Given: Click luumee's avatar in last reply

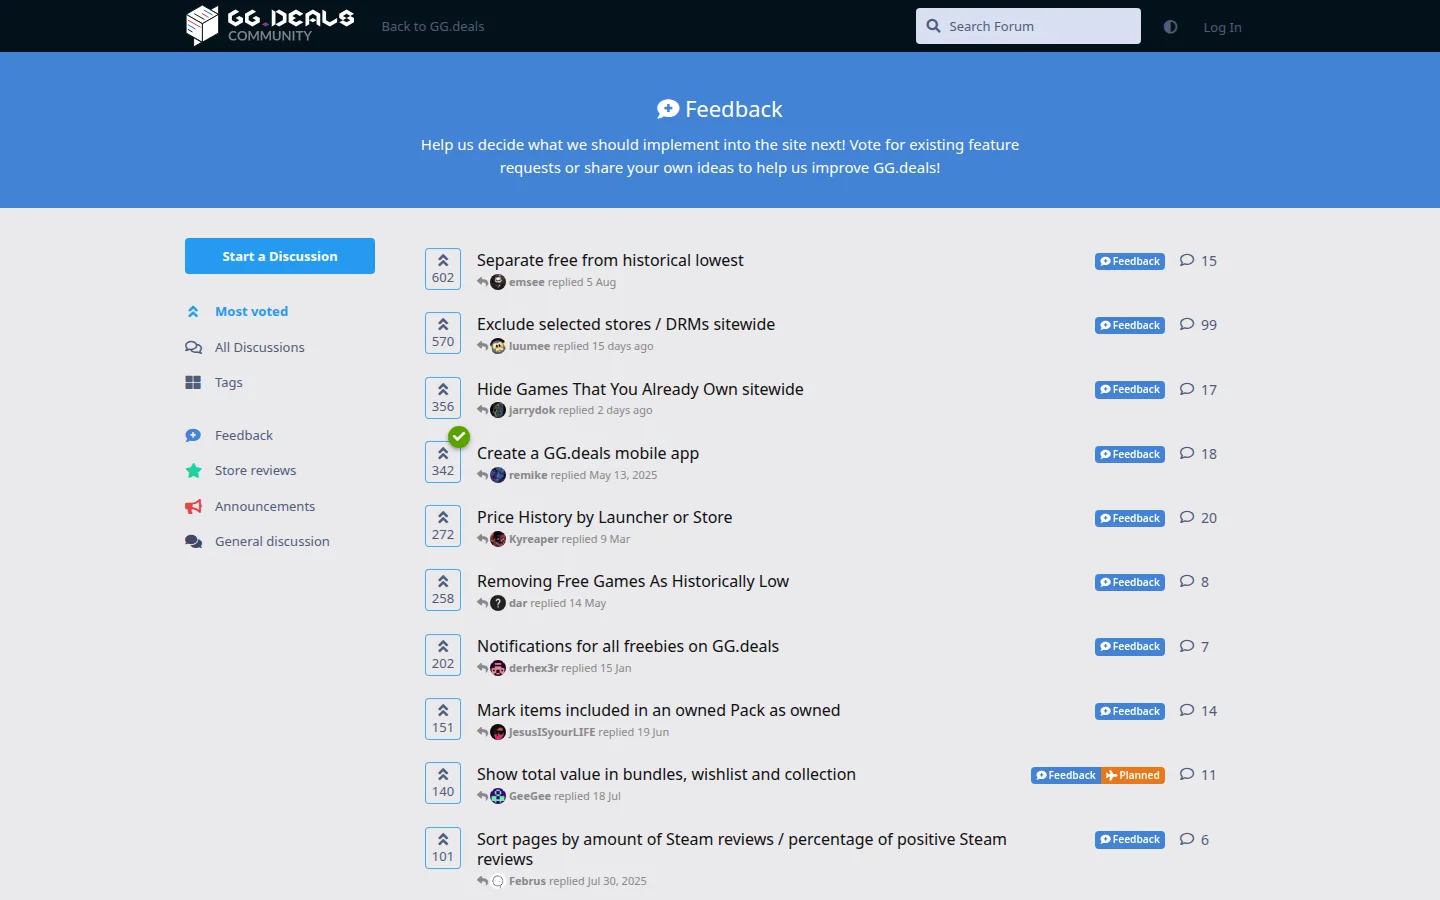Looking at the screenshot, I should [498, 346].
